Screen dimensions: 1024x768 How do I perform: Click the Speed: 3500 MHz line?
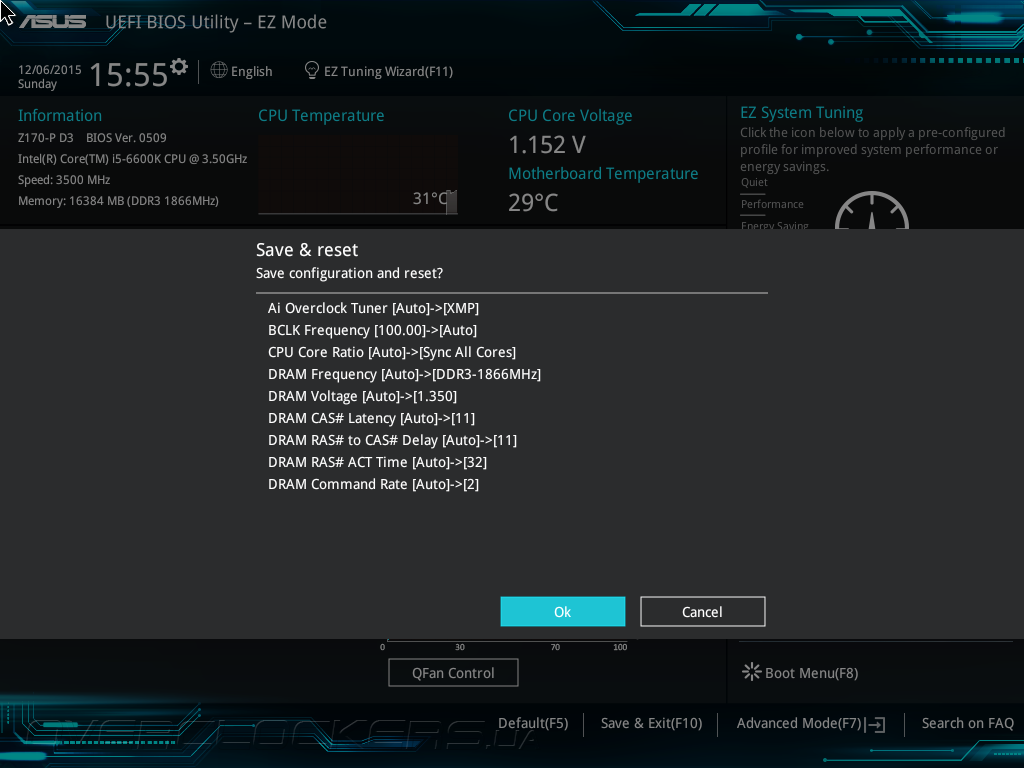64,180
